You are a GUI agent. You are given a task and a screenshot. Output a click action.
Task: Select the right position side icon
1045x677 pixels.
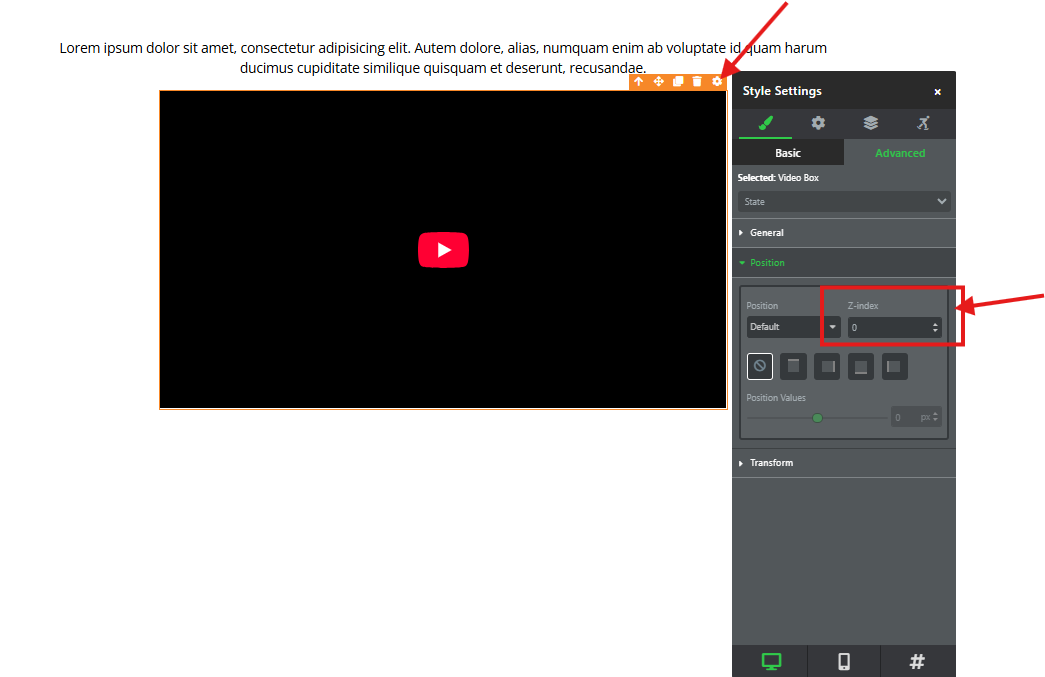827,366
